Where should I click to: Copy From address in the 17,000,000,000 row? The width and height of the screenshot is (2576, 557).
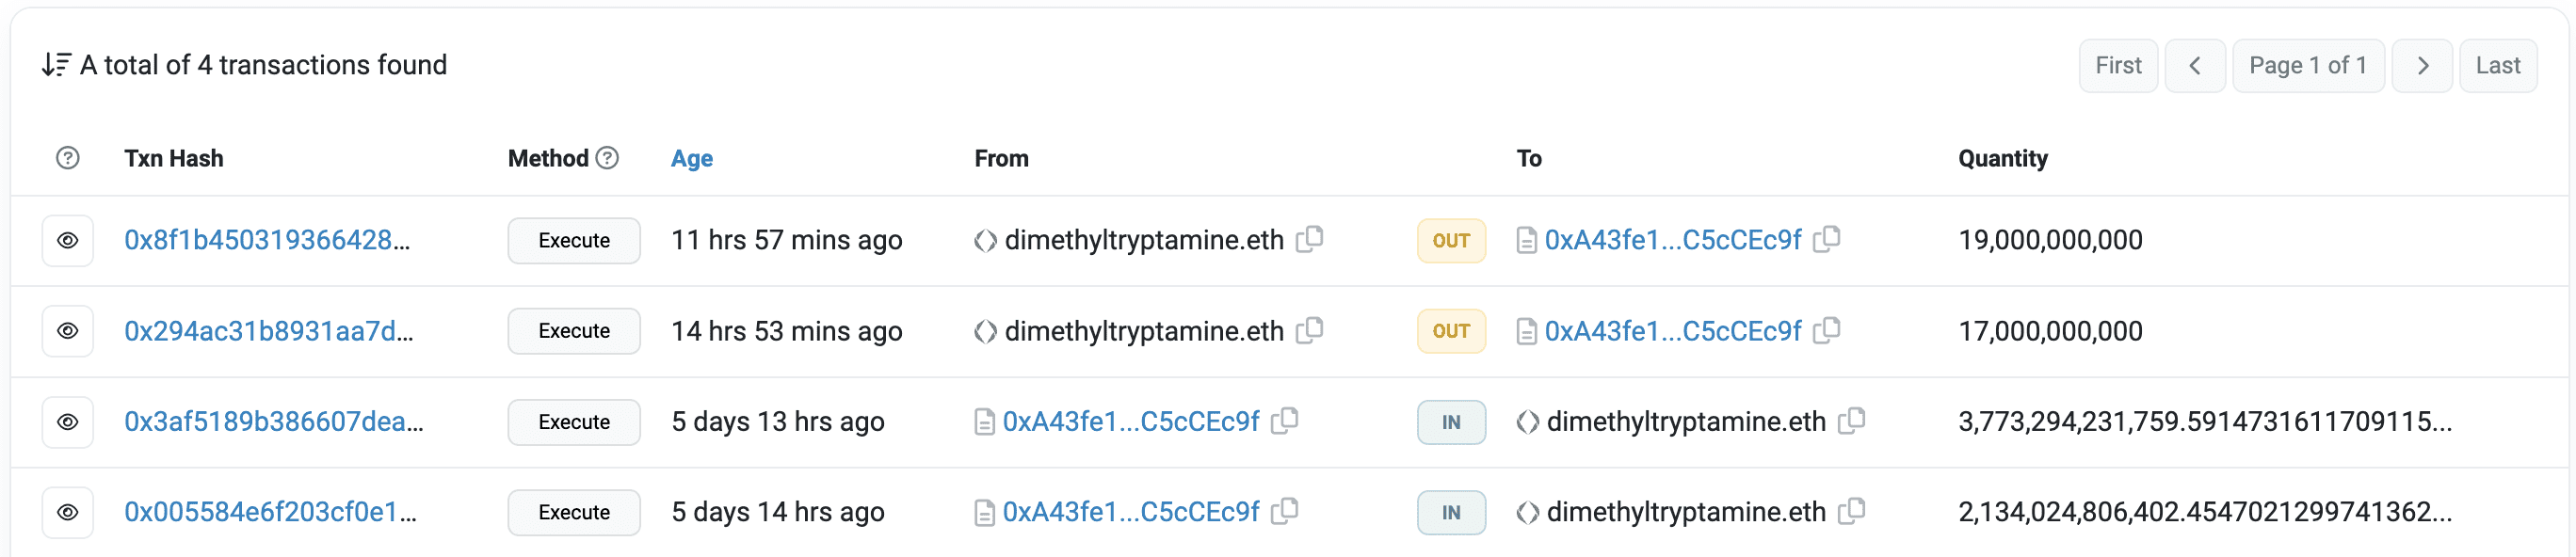pyautogui.click(x=1310, y=330)
